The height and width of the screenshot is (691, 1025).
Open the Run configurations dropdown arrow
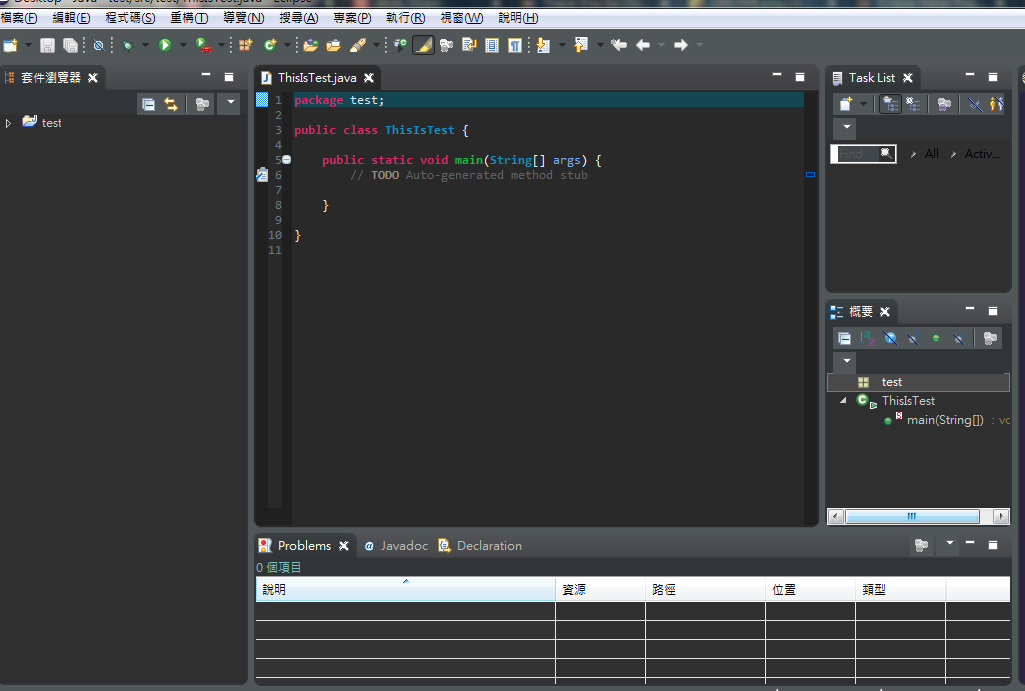(x=183, y=45)
